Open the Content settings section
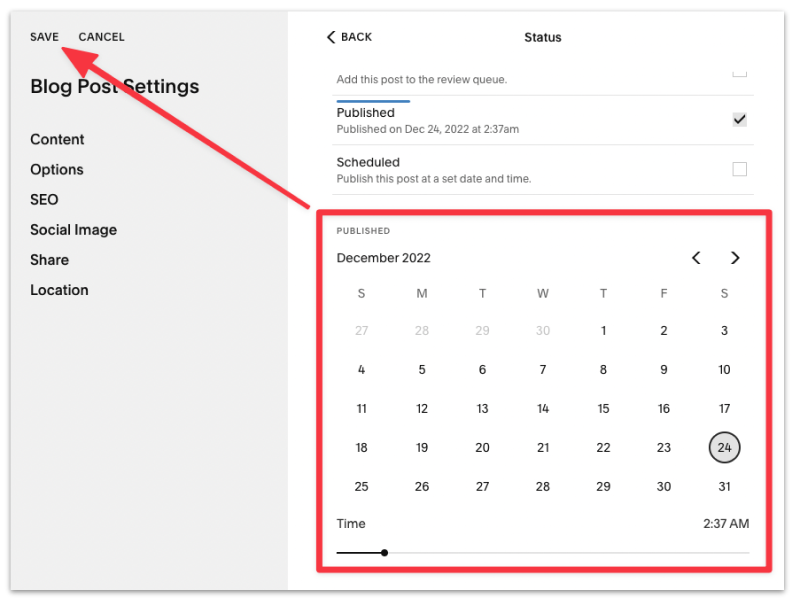This screenshot has width=800, height=606. point(57,139)
